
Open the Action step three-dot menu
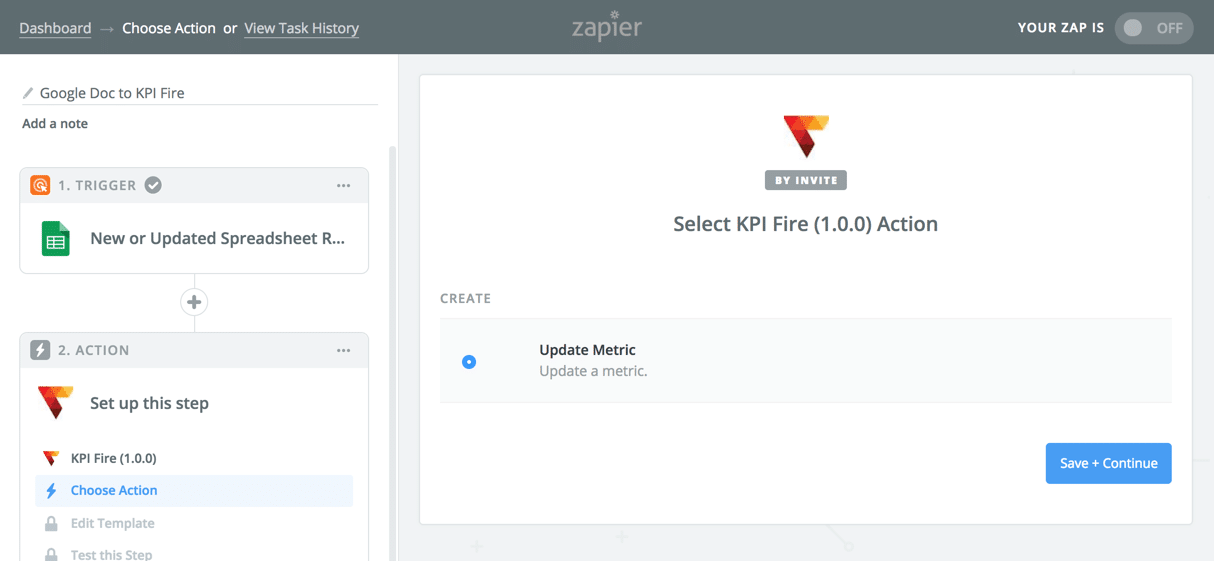(x=344, y=350)
